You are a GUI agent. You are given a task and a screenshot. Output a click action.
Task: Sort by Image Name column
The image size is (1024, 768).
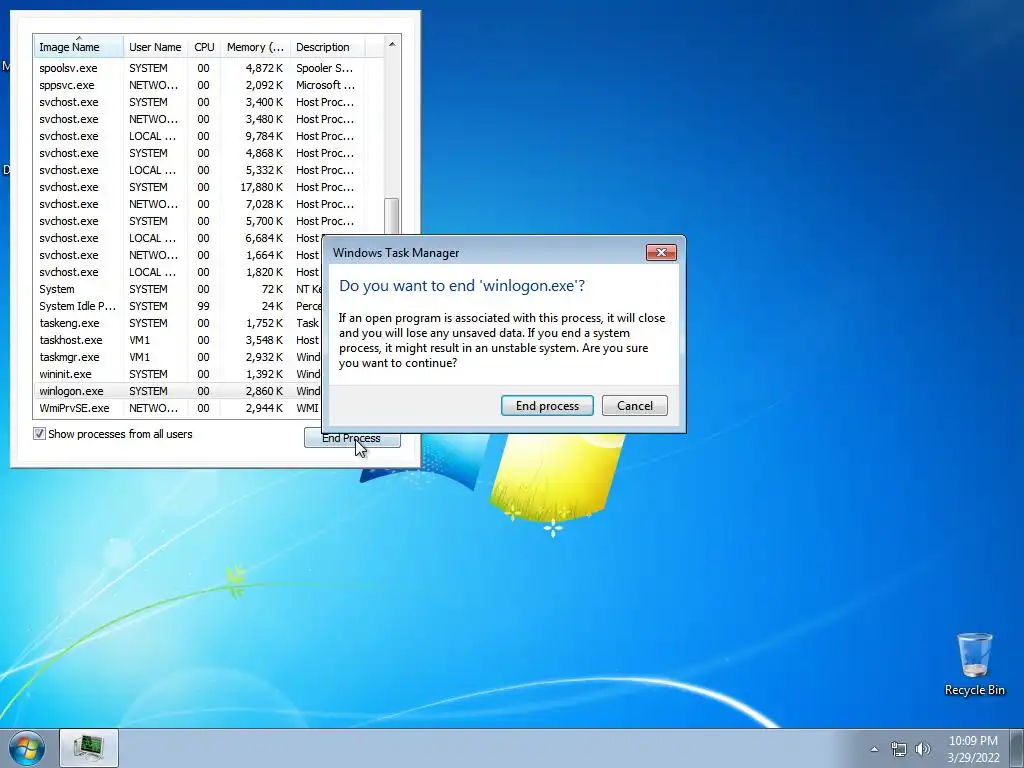tap(78, 47)
